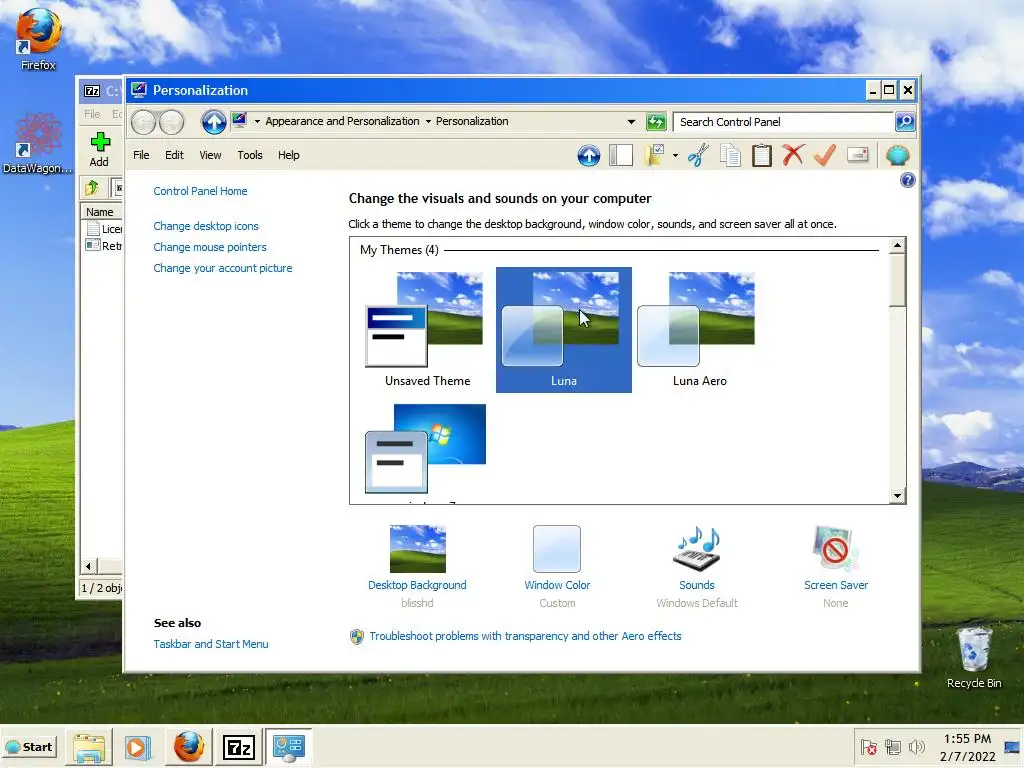This screenshot has height=768, width=1024.
Task: Open the folder options toolbar icon
Action: pyautogui.click(x=654, y=155)
